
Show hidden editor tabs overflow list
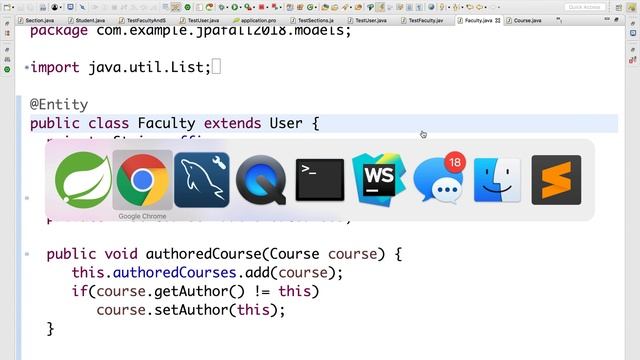coord(559,20)
